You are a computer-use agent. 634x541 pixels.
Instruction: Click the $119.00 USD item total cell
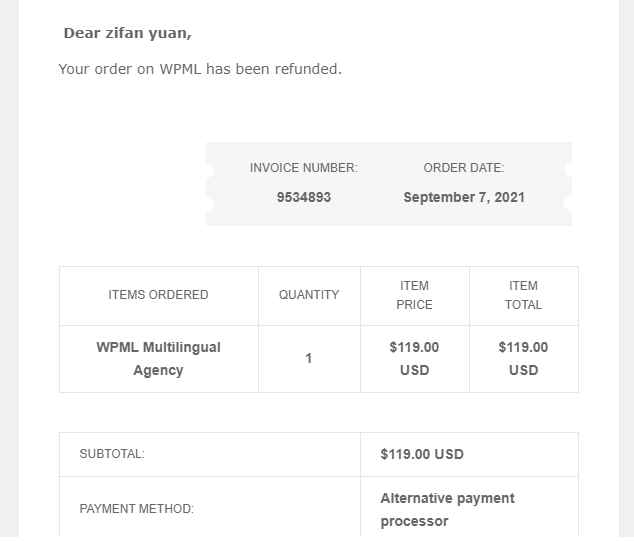[523, 358]
